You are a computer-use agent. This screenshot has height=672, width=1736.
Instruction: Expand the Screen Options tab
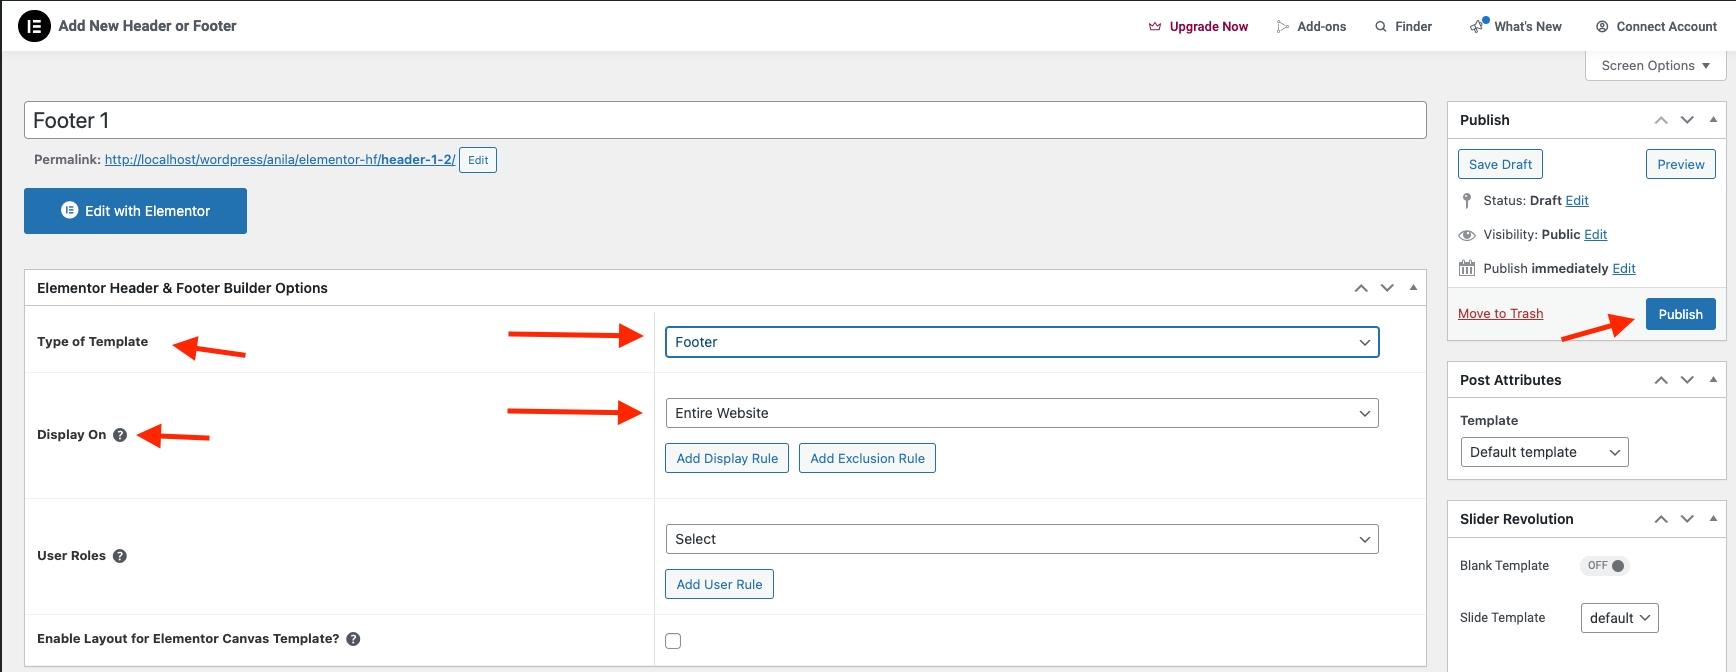tap(1655, 66)
